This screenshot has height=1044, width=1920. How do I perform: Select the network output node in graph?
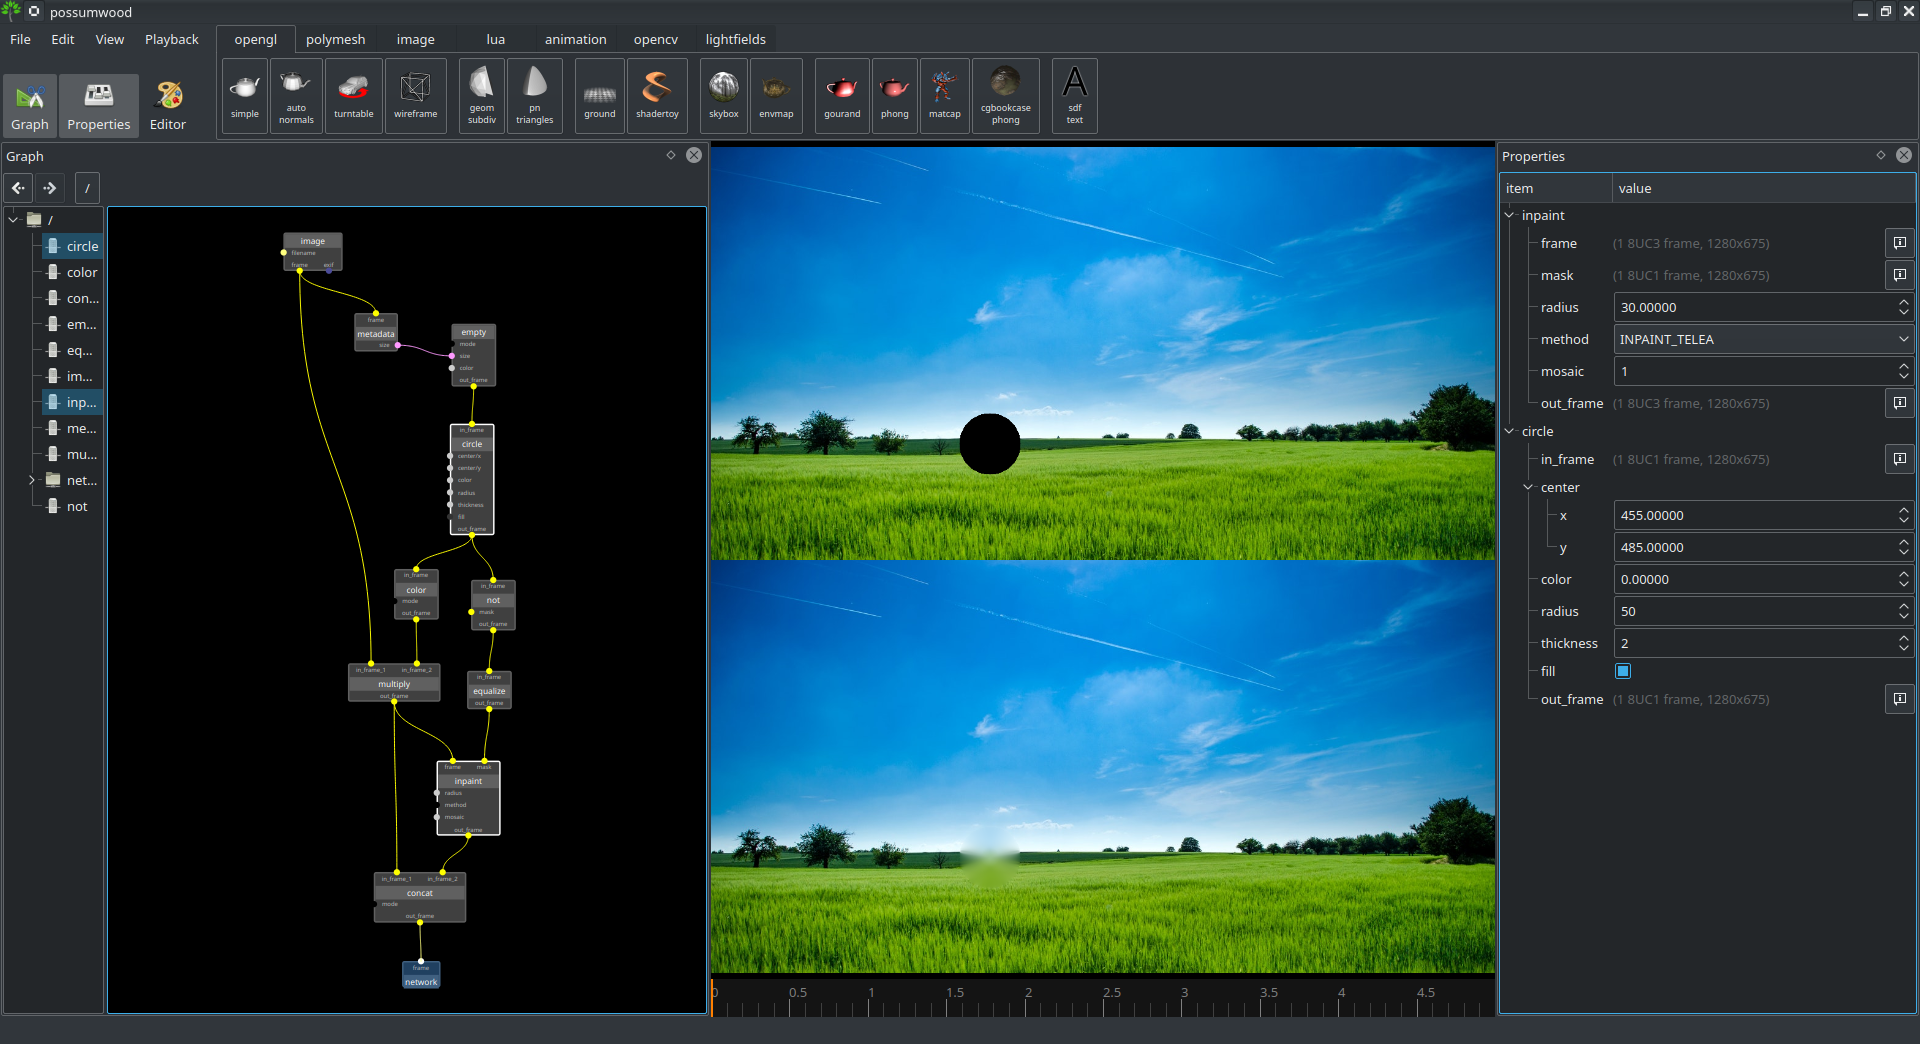pos(421,976)
